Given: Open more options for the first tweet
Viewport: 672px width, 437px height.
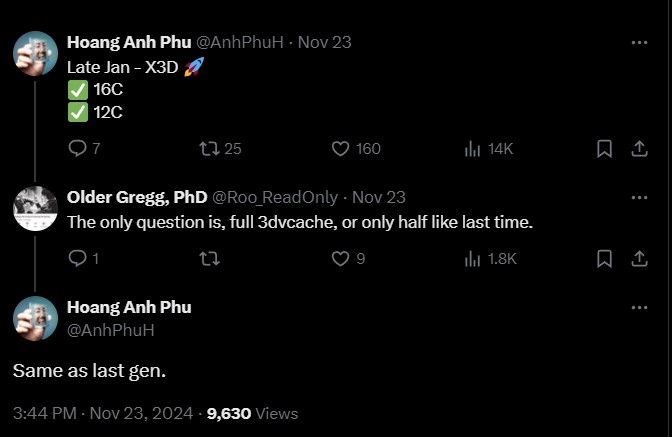Looking at the screenshot, I should click(x=639, y=42).
